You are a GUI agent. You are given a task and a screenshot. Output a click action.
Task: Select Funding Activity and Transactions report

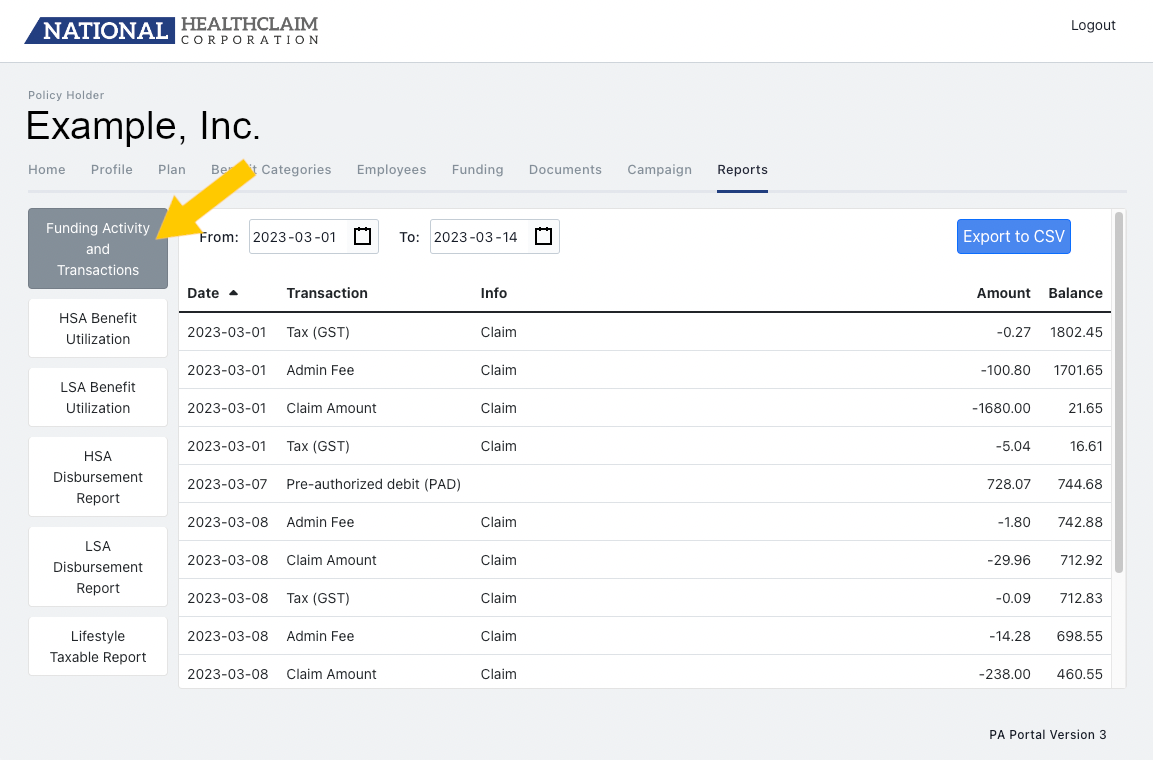[x=98, y=248]
